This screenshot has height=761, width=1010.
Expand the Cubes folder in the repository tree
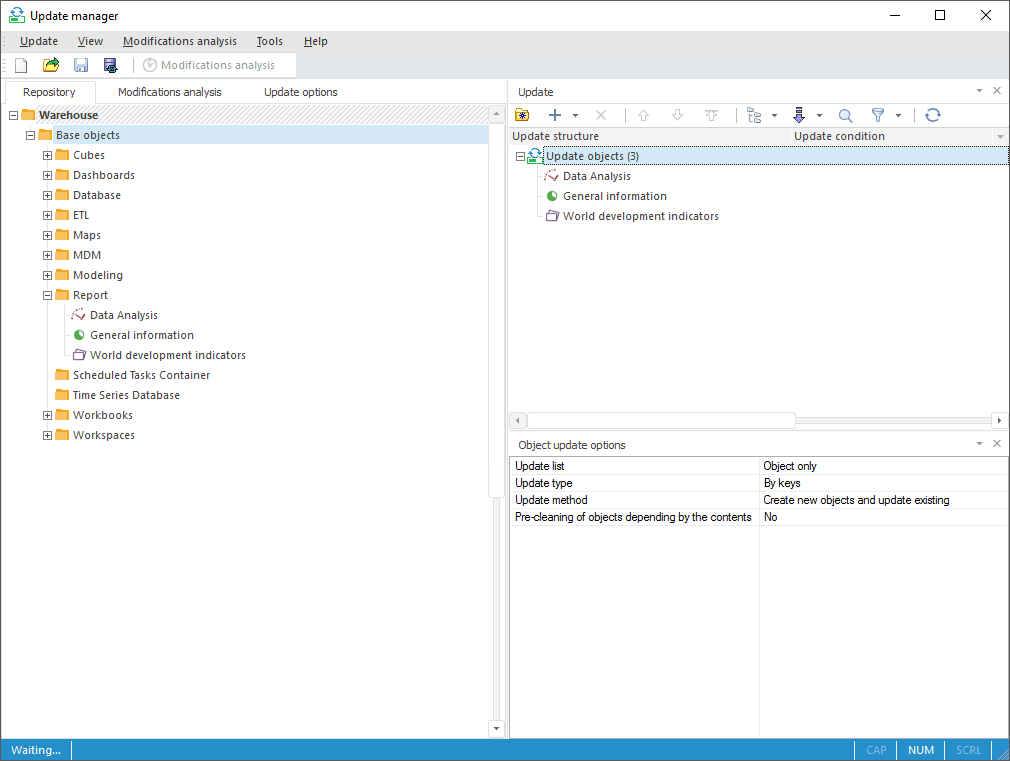click(x=47, y=155)
